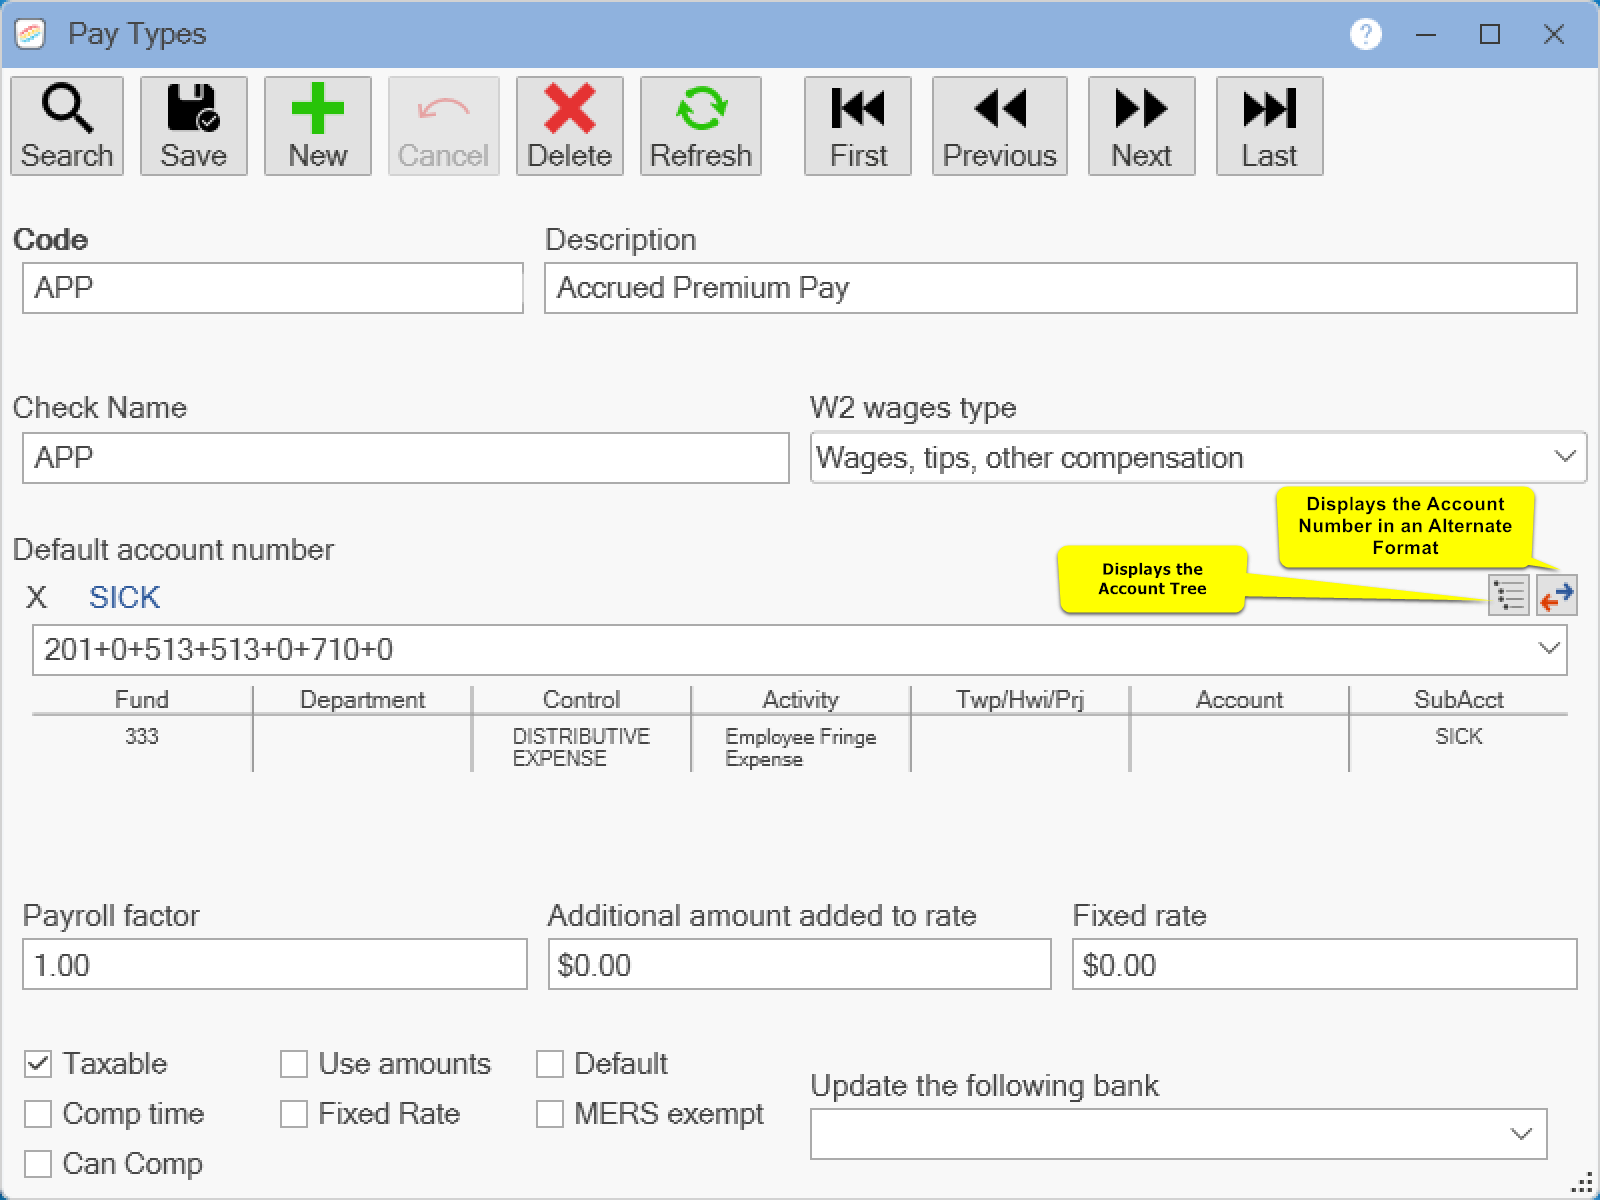Open the Update the following bank dropdown
Viewport: 1600px width, 1200px height.
click(x=1179, y=1134)
